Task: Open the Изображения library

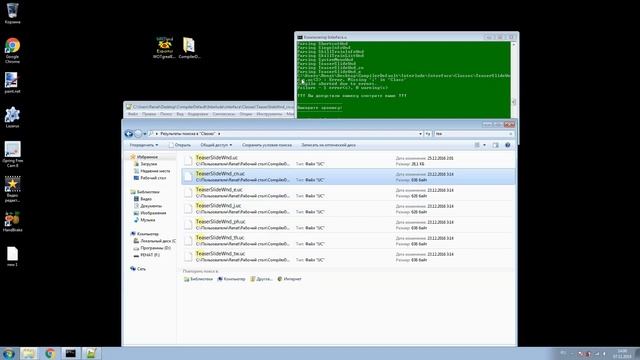Action: click(x=150, y=213)
